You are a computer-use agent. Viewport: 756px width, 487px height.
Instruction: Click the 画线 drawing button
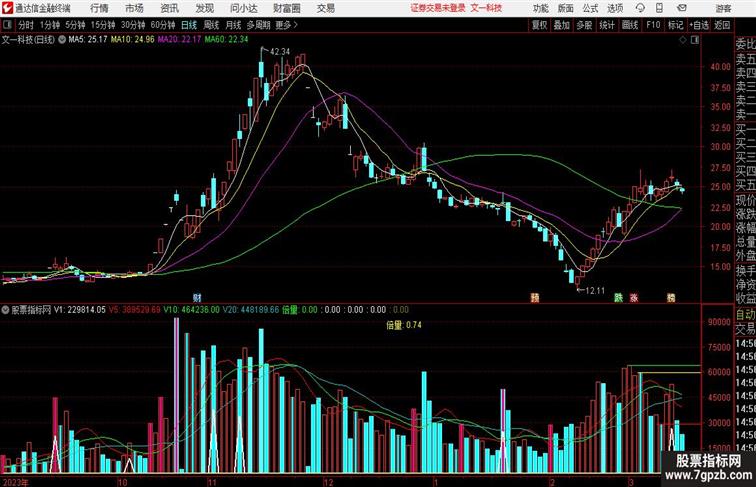click(x=630, y=25)
